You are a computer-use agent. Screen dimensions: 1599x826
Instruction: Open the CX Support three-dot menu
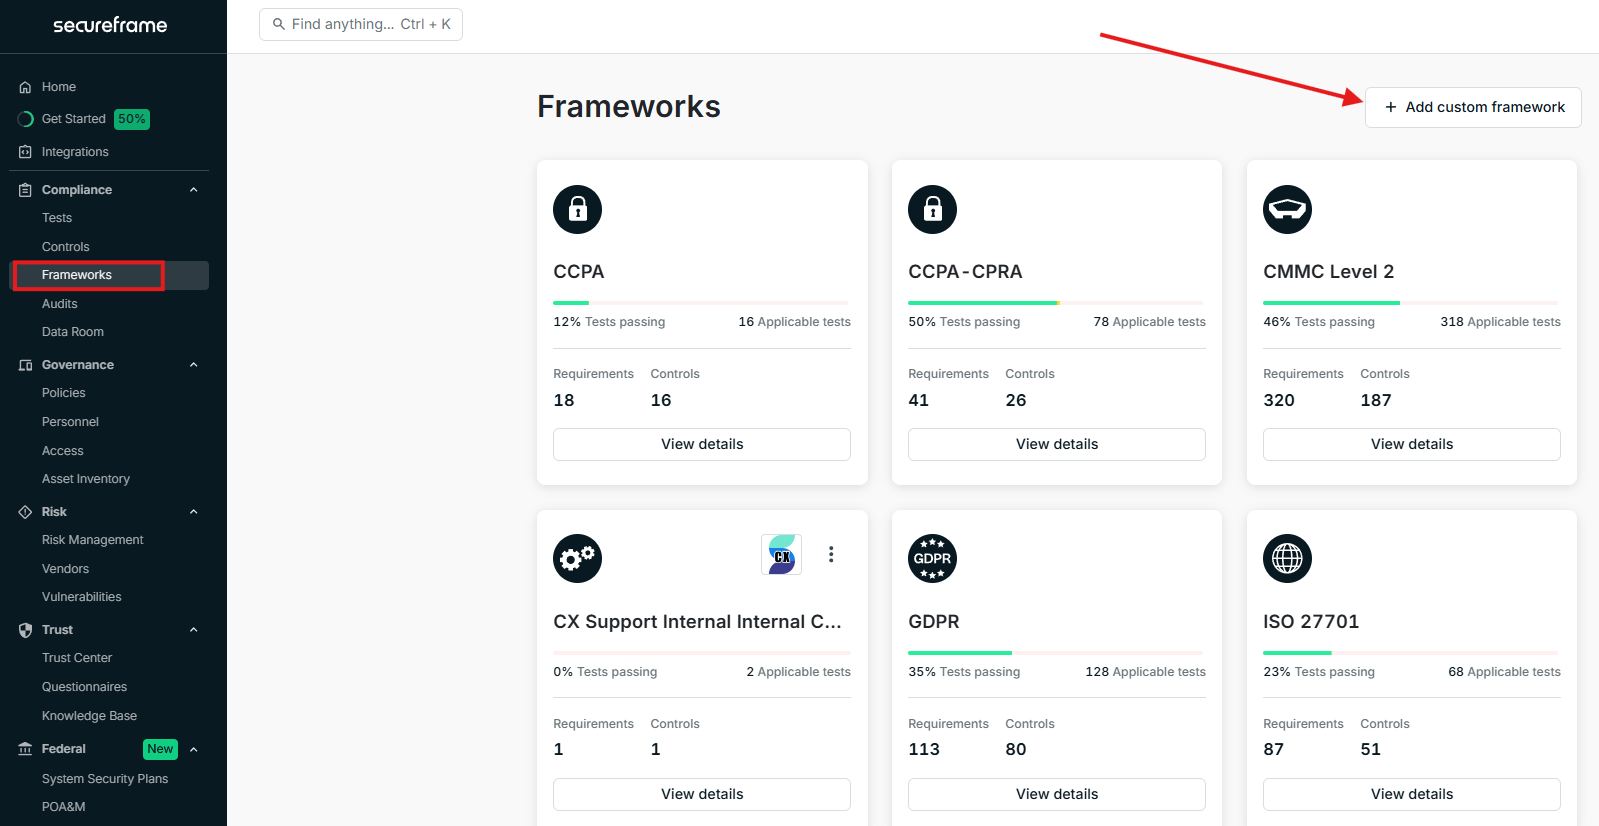[831, 554]
